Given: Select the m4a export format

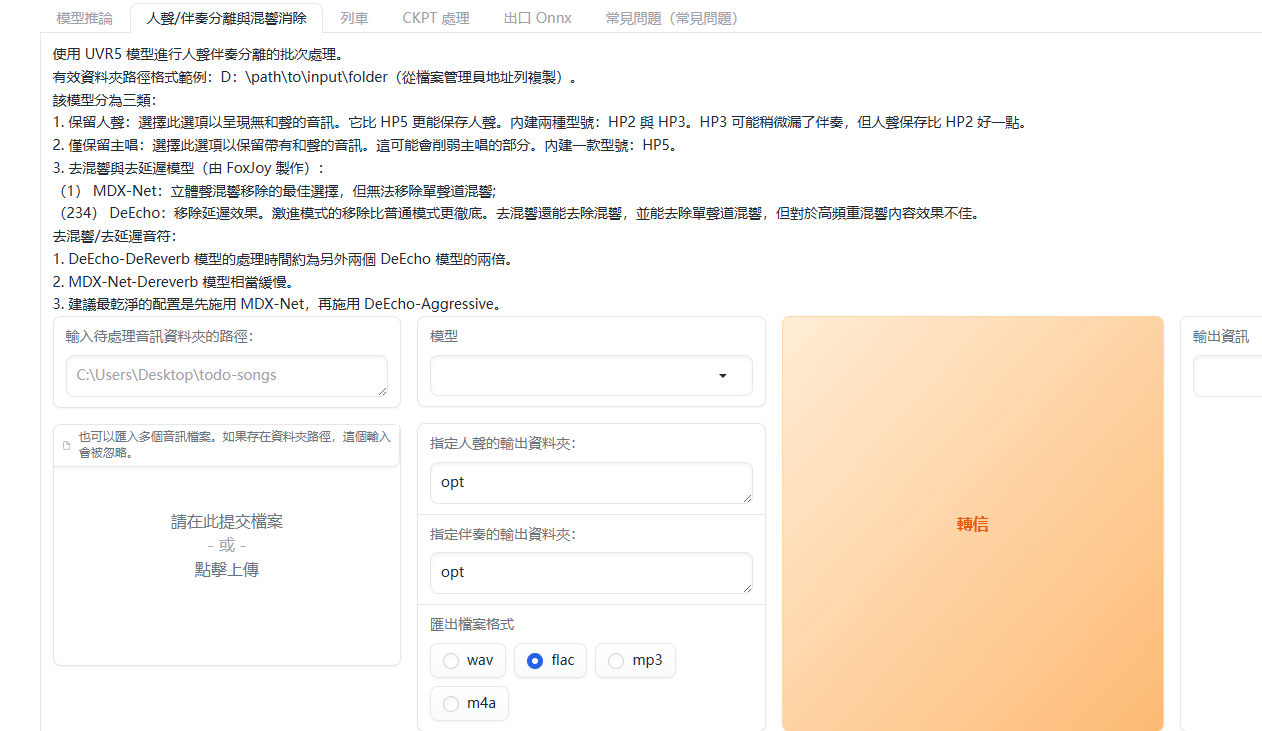Looking at the screenshot, I should pyautogui.click(x=469, y=704).
